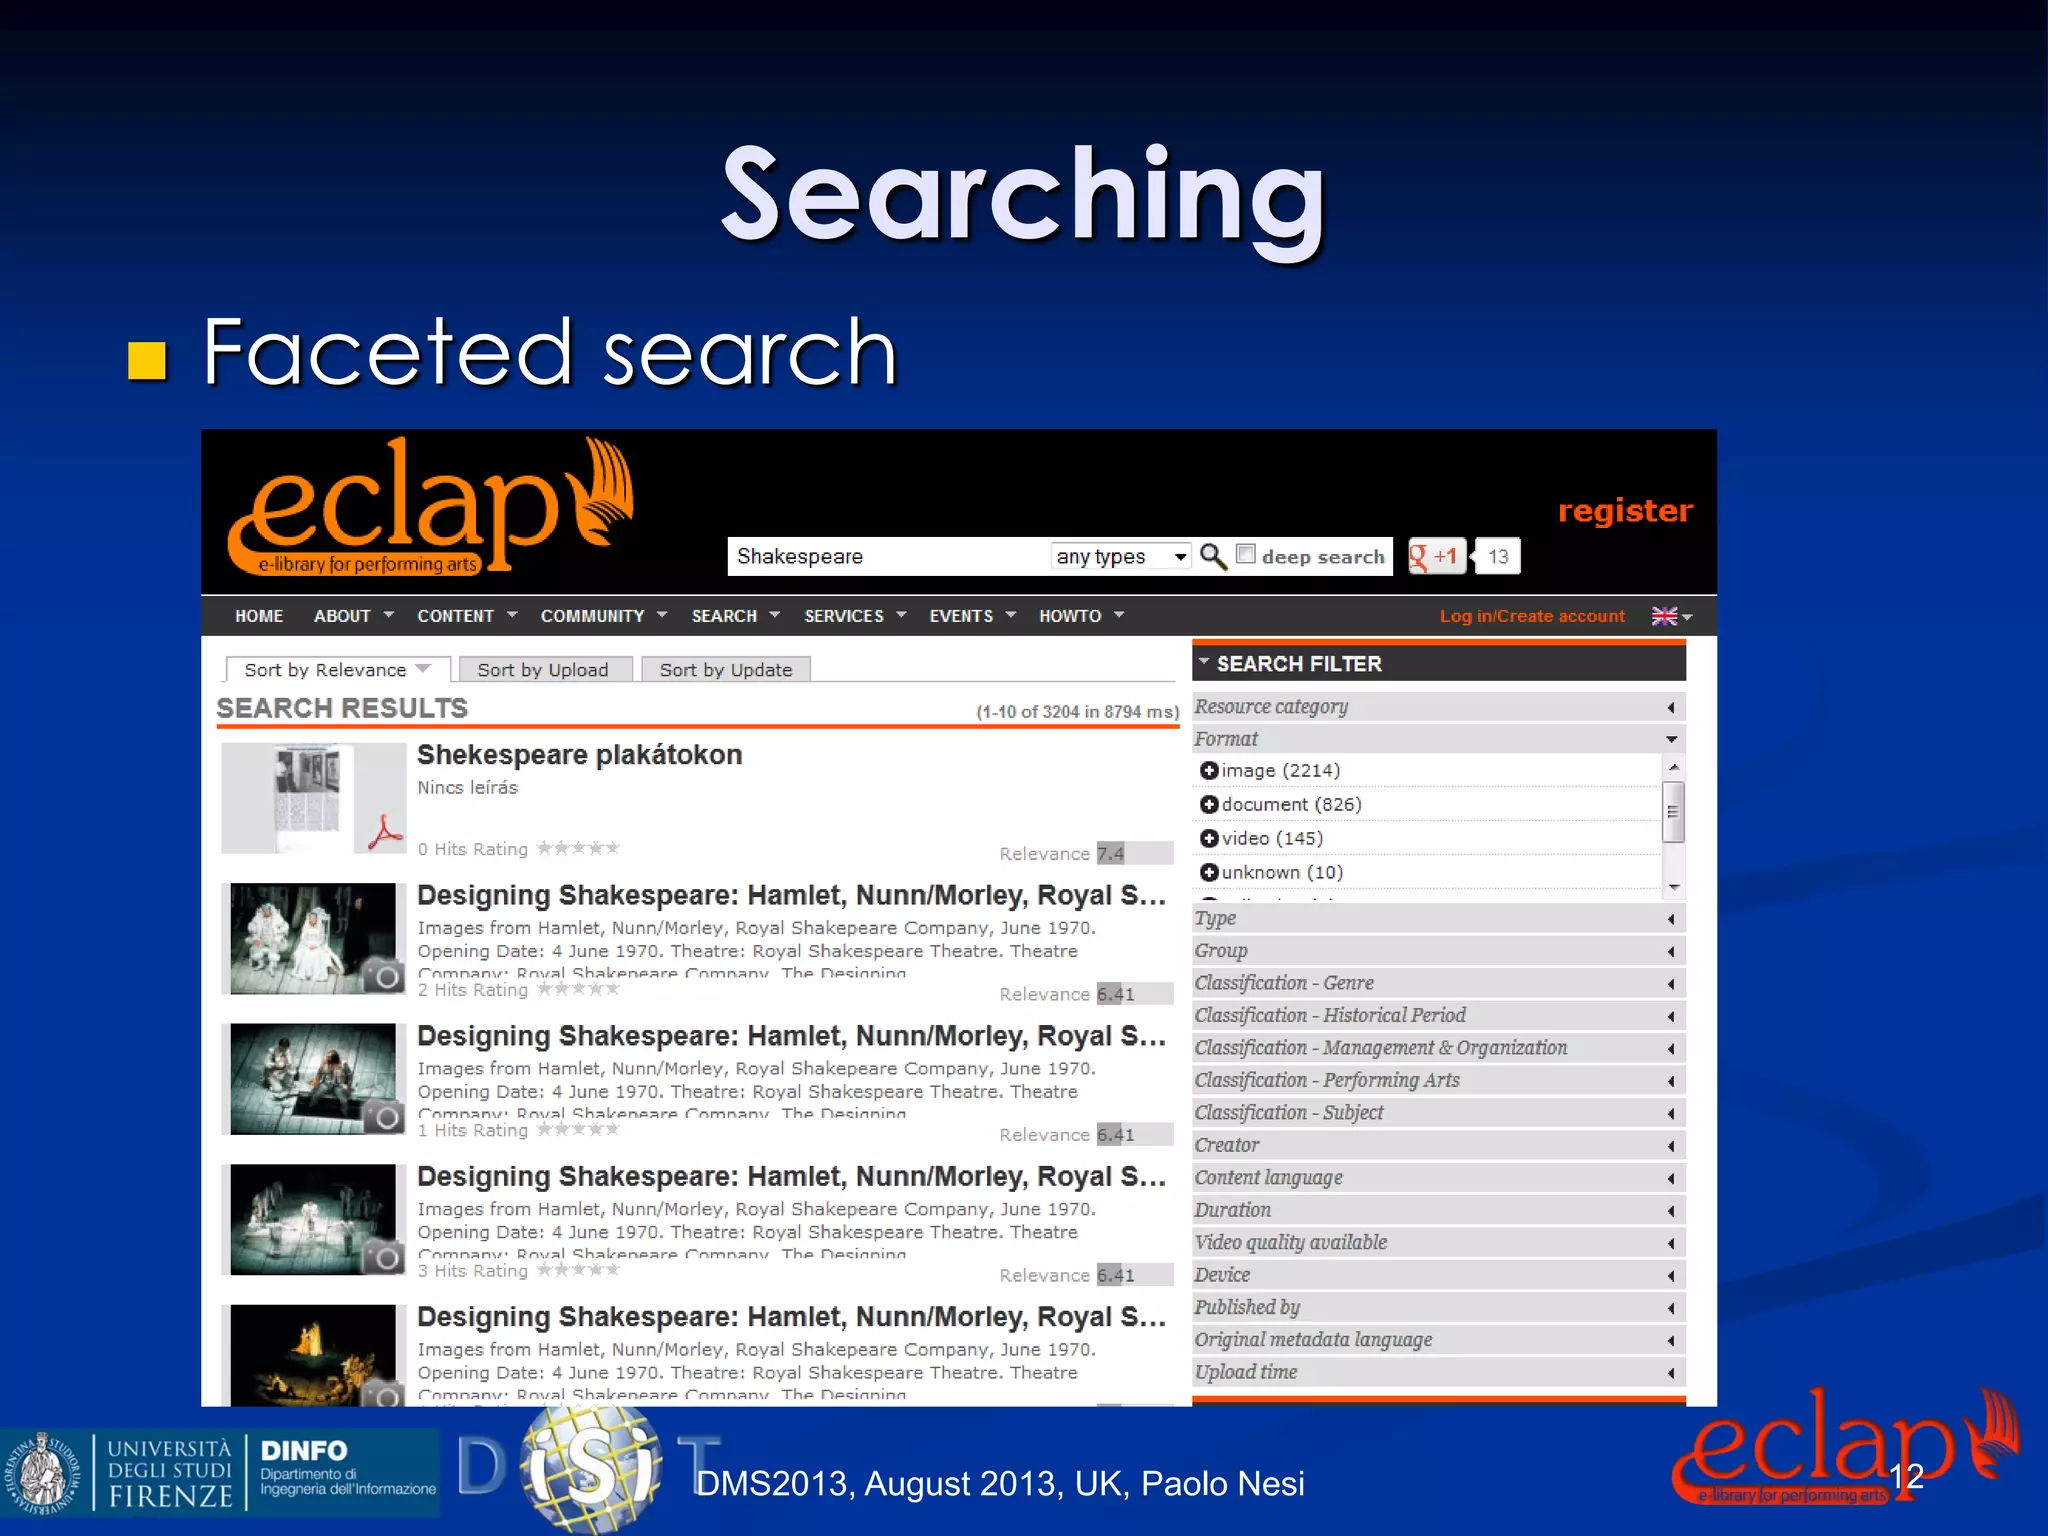The image size is (2048, 1536).
Task: Rate Shekespeare plakátokon with the stars
Action: 578,848
